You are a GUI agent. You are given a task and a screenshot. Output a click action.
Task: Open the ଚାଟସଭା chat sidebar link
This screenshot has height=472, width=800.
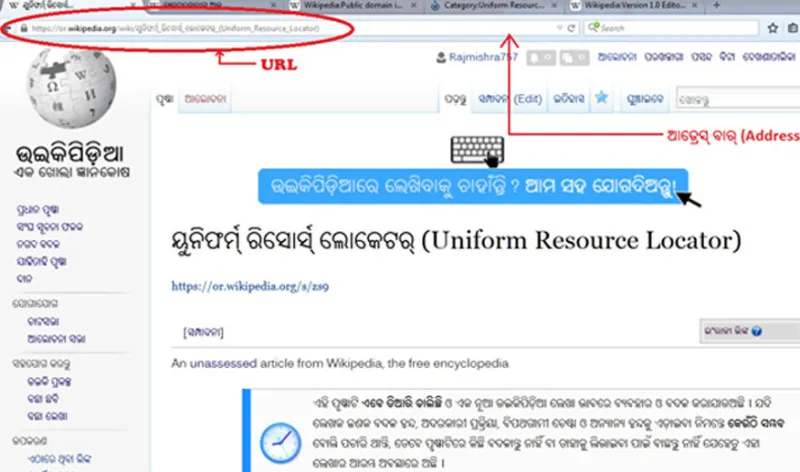(43, 321)
